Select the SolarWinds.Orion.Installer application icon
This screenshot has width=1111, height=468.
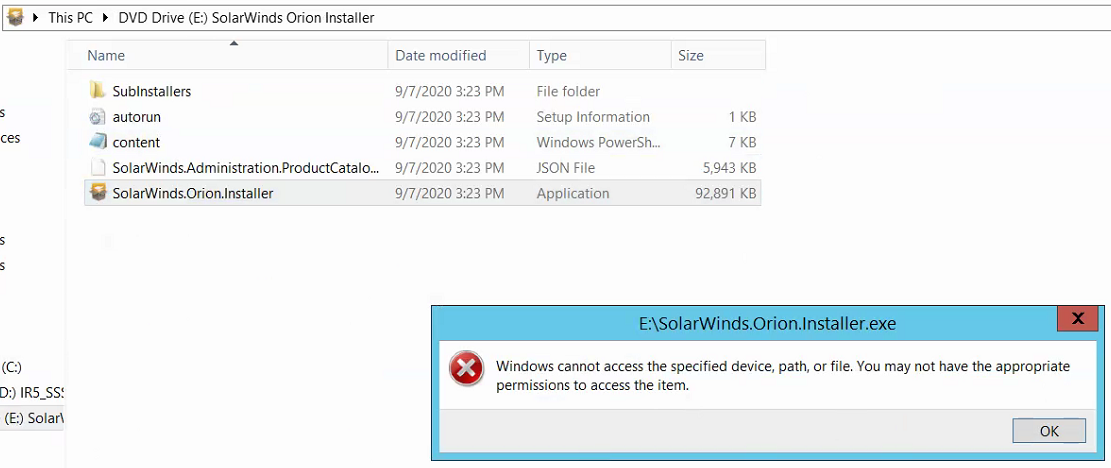coord(98,193)
